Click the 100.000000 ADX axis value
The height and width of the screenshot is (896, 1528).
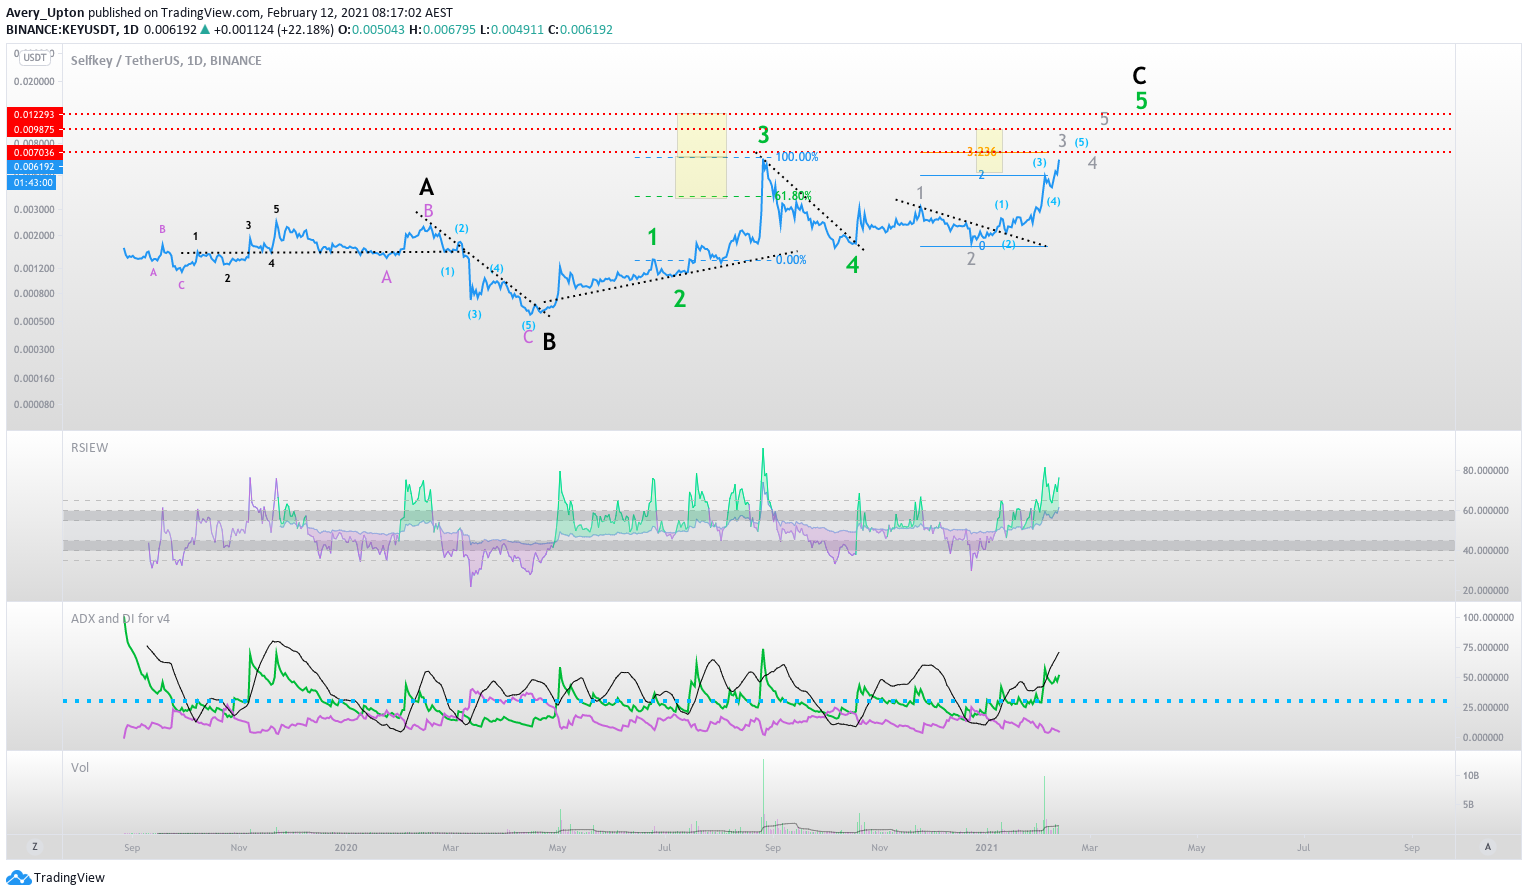1488,618
